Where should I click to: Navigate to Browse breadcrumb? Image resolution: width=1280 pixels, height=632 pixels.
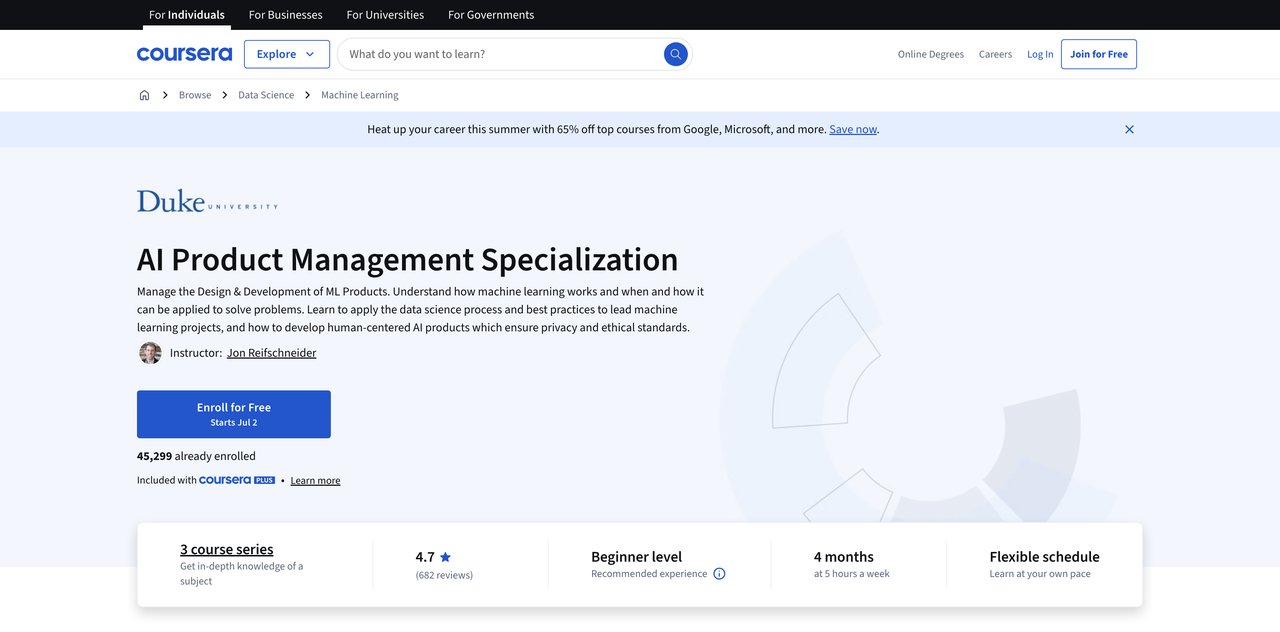click(x=195, y=95)
